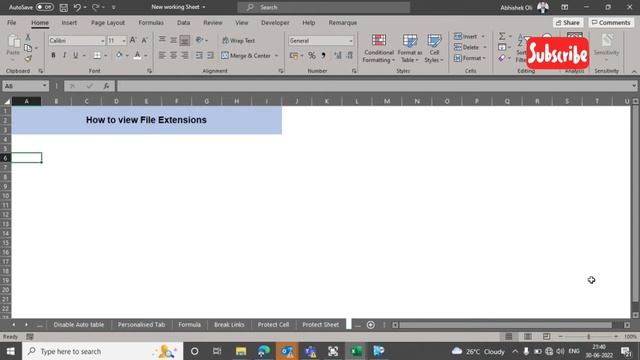The image size is (640, 360).
Task: Toggle Bold formatting
Action: tap(53, 55)
